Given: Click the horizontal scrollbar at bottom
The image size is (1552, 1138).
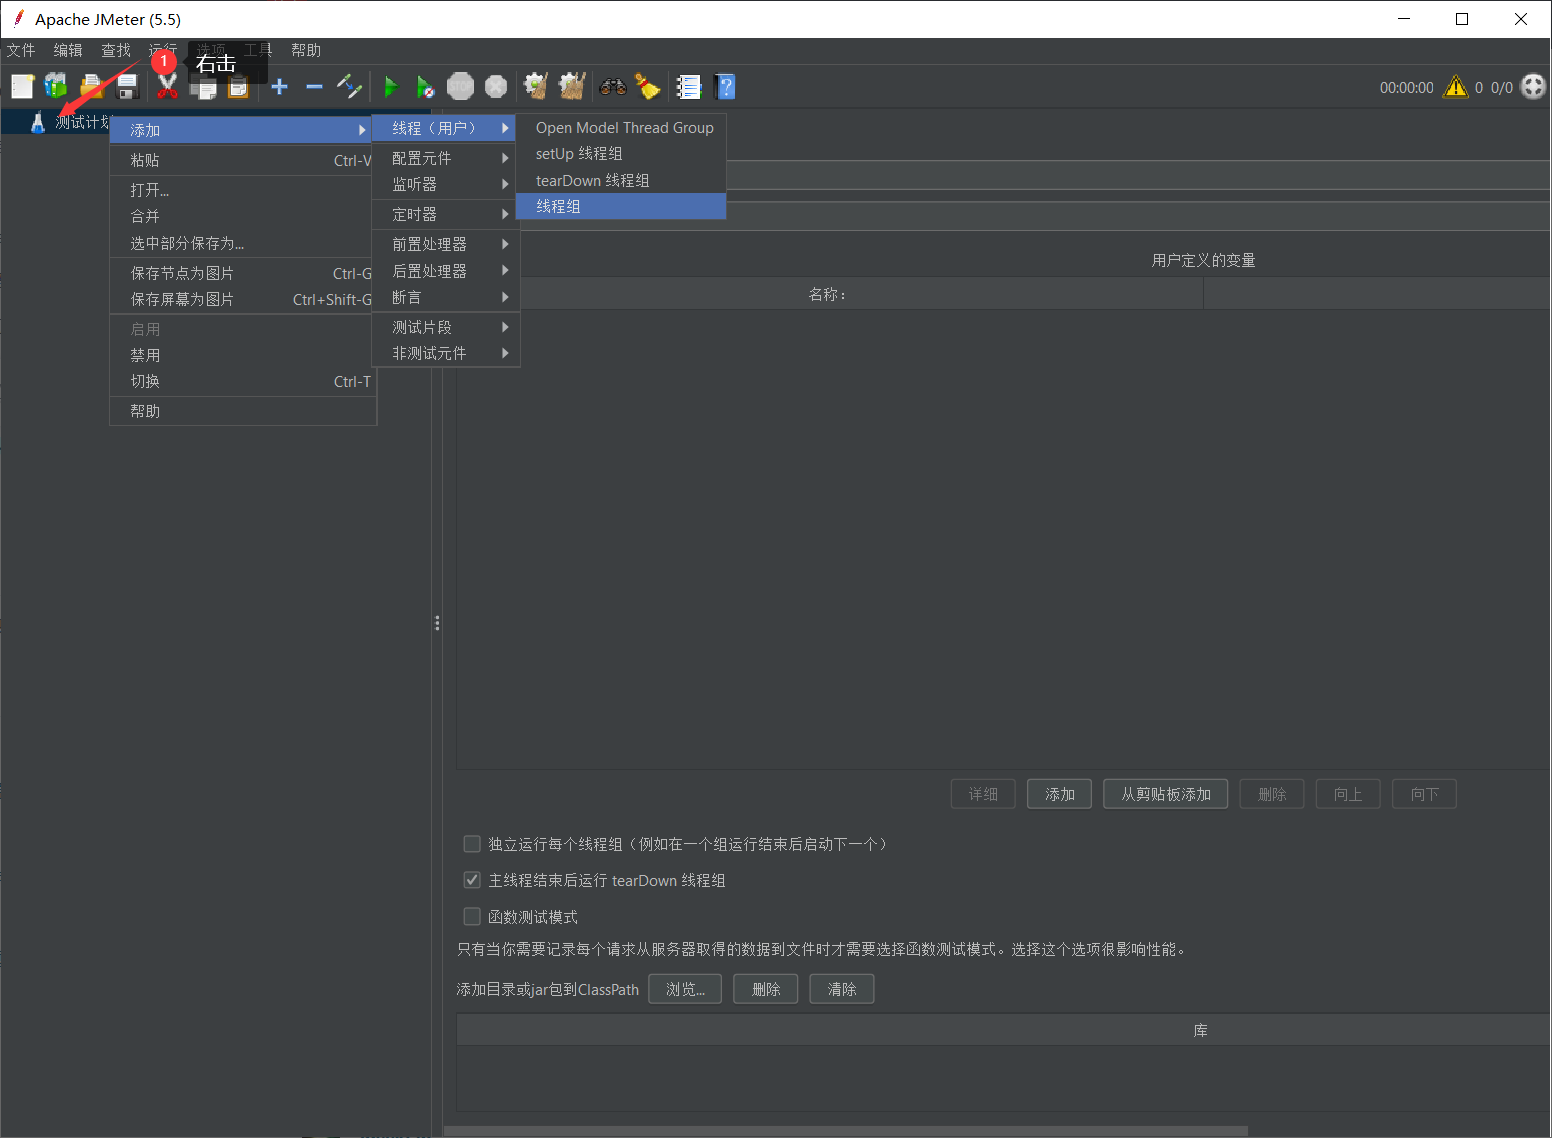Looking at the screenshot, I should coord(845,1131).
